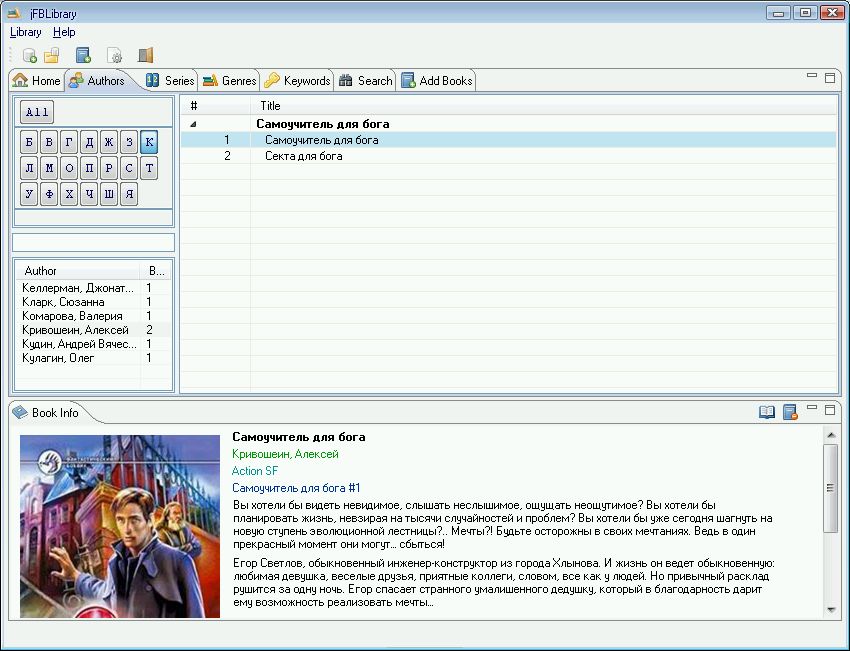Open the settings page-gear toolbar icon
The height and width of the screenshot is (651, 850).
click(114, 55)
